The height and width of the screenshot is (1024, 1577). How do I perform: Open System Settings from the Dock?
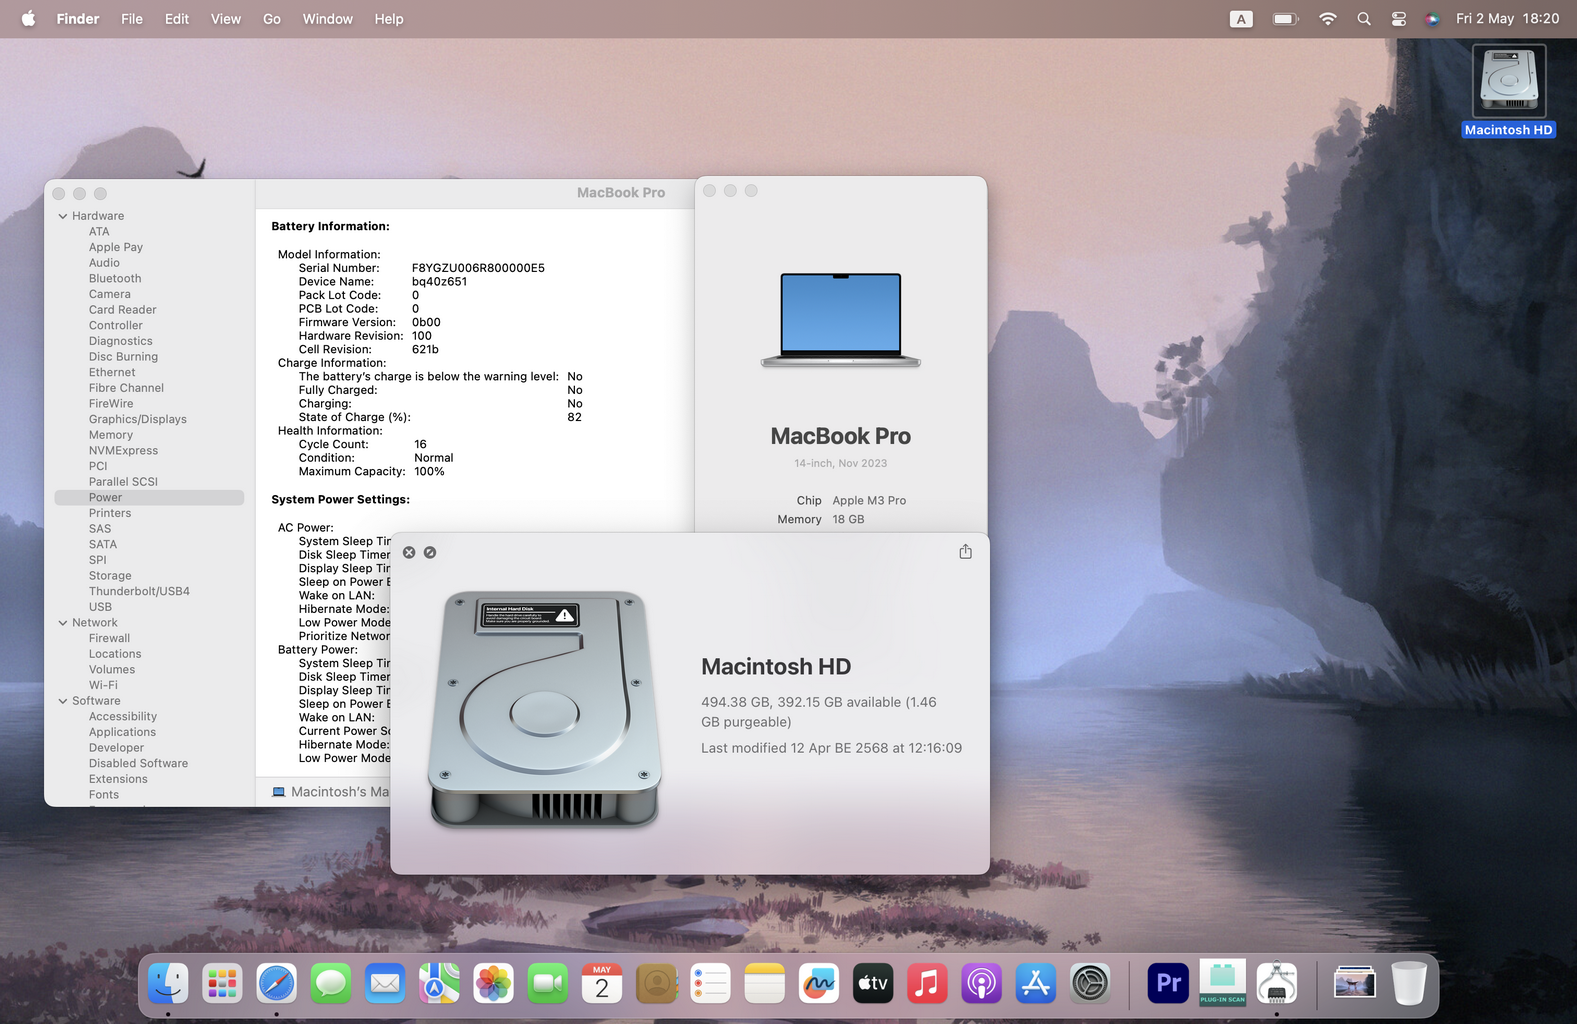coord(1090,984)
